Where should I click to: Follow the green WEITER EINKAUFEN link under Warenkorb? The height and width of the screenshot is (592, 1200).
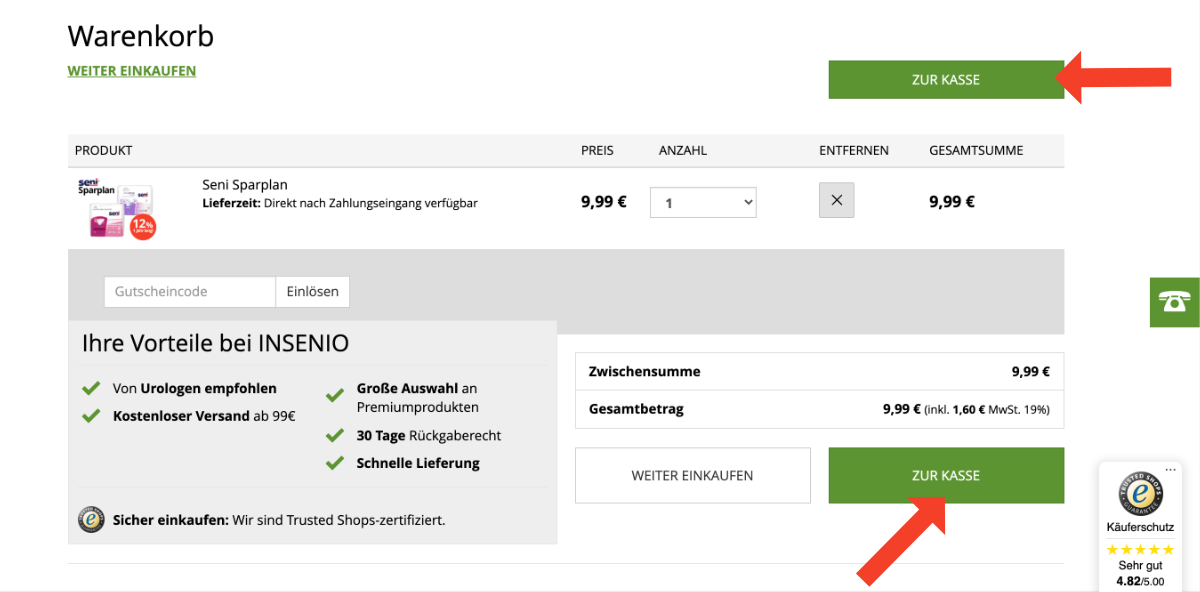132,71
